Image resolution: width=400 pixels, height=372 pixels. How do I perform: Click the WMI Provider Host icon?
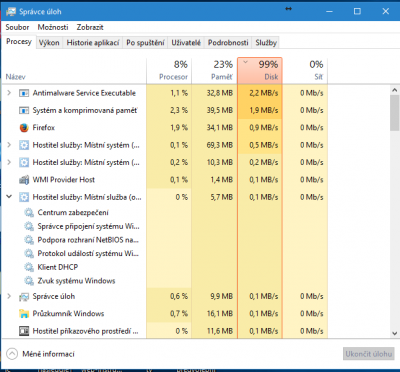[x=24, y=180]
